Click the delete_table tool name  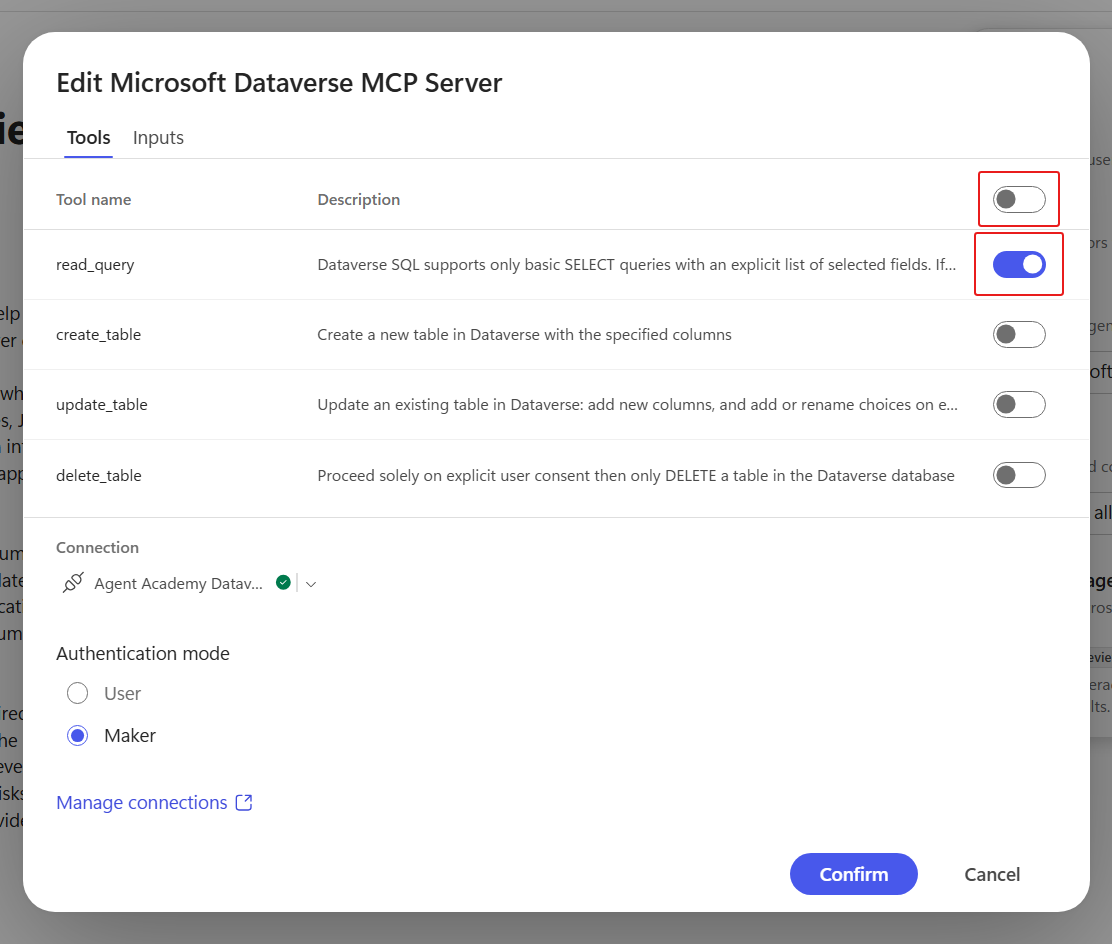[x=99, y=475]
